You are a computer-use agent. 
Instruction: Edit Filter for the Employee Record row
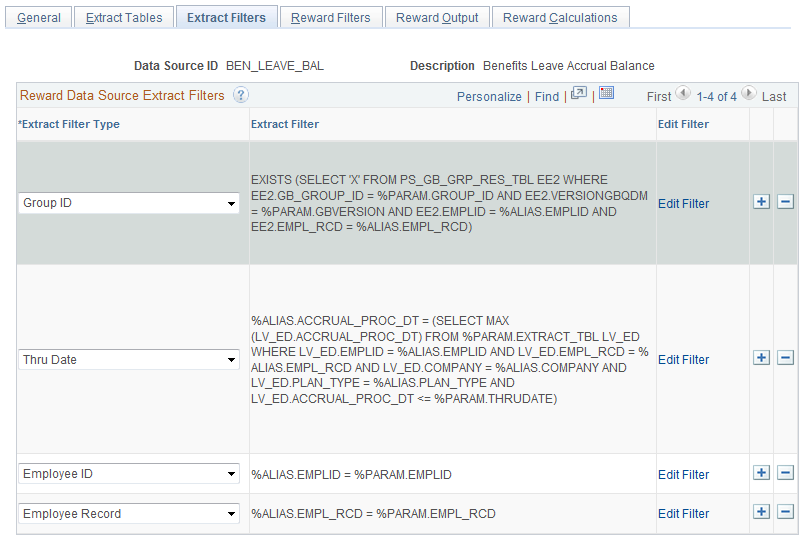click(683, 514)
